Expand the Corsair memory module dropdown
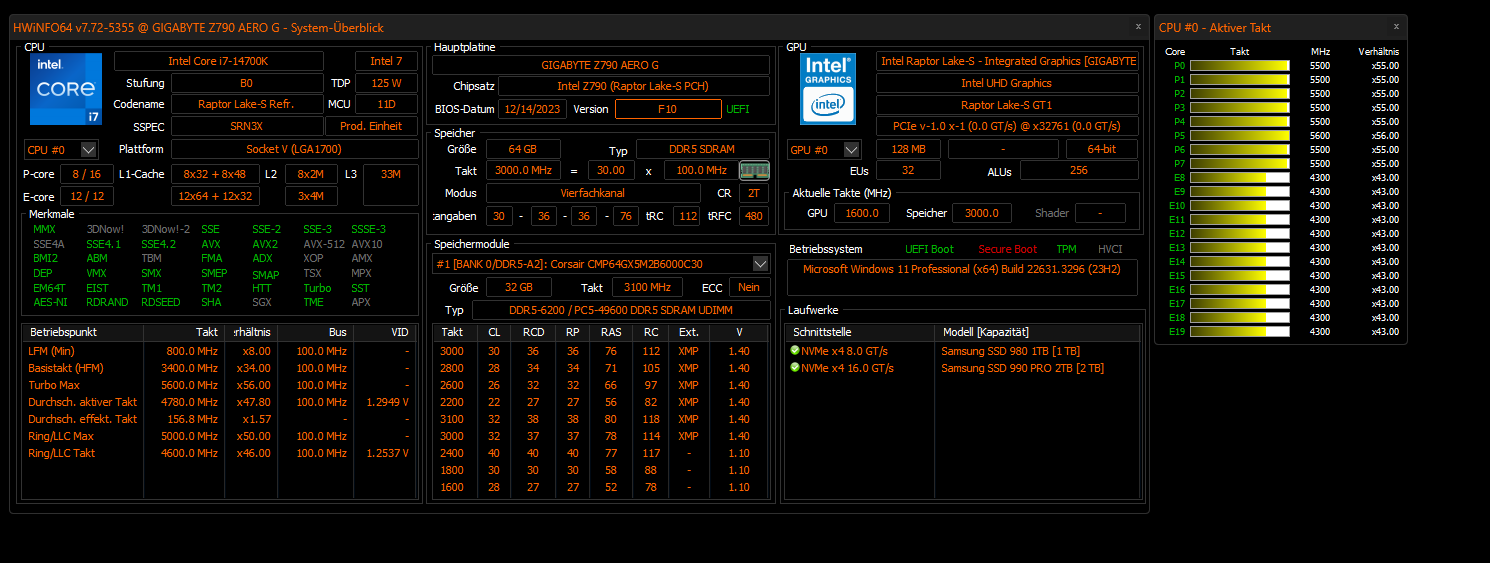 (760, 264)
